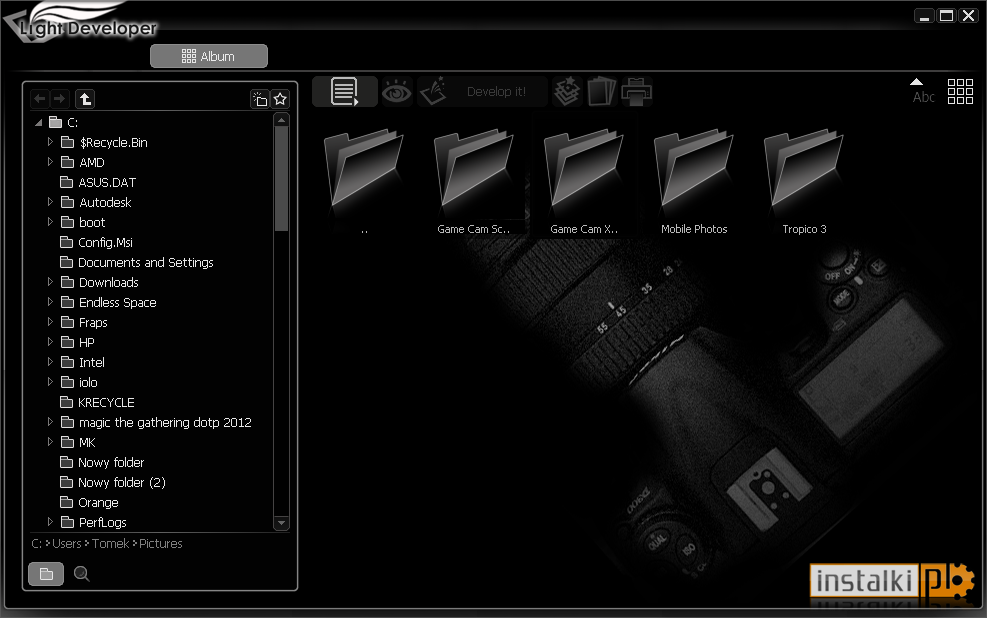Select the iolo folder in tree
This screenshot has height=618, width=987.
[79, 382]
